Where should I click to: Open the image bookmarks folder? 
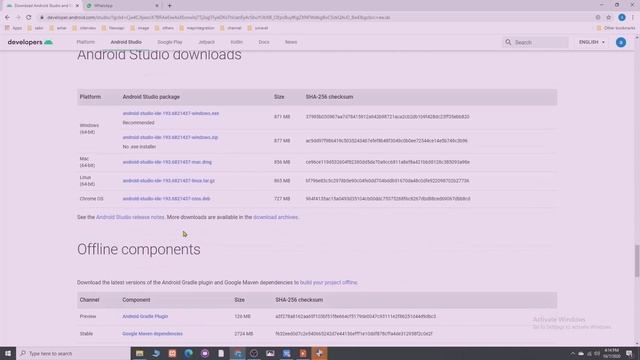click(140, 28)
